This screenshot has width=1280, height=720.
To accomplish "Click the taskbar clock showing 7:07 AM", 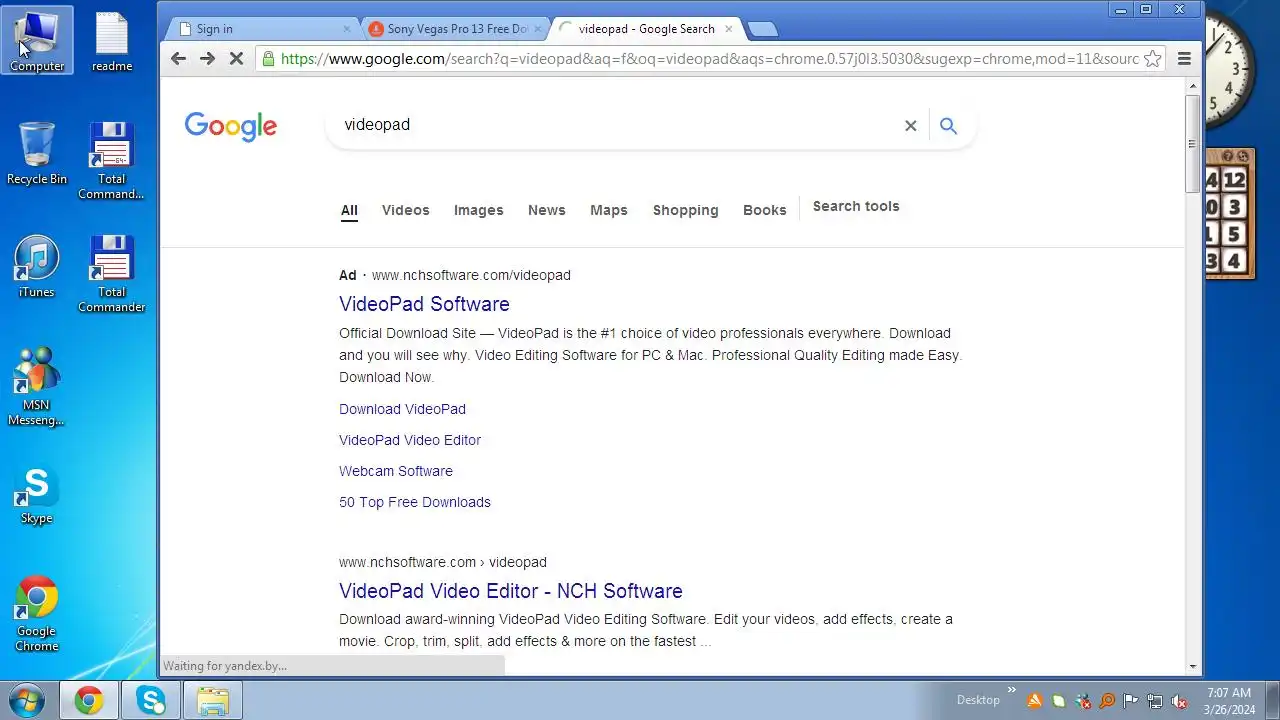I will (1229, 701).
